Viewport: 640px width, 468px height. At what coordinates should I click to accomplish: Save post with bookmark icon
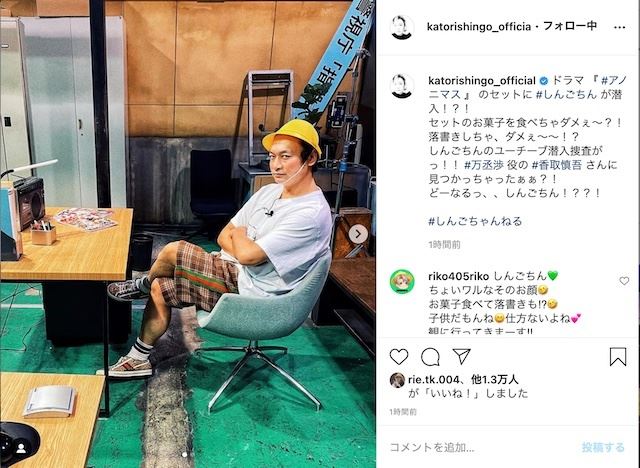coord(618,357)
